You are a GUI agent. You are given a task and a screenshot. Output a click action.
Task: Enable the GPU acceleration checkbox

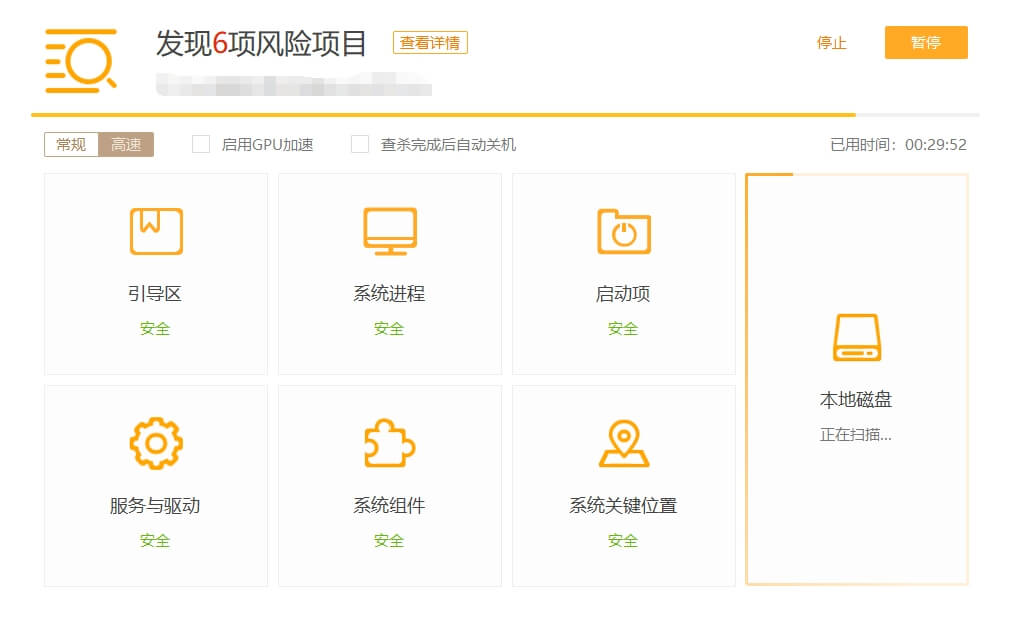pos(201,144)
